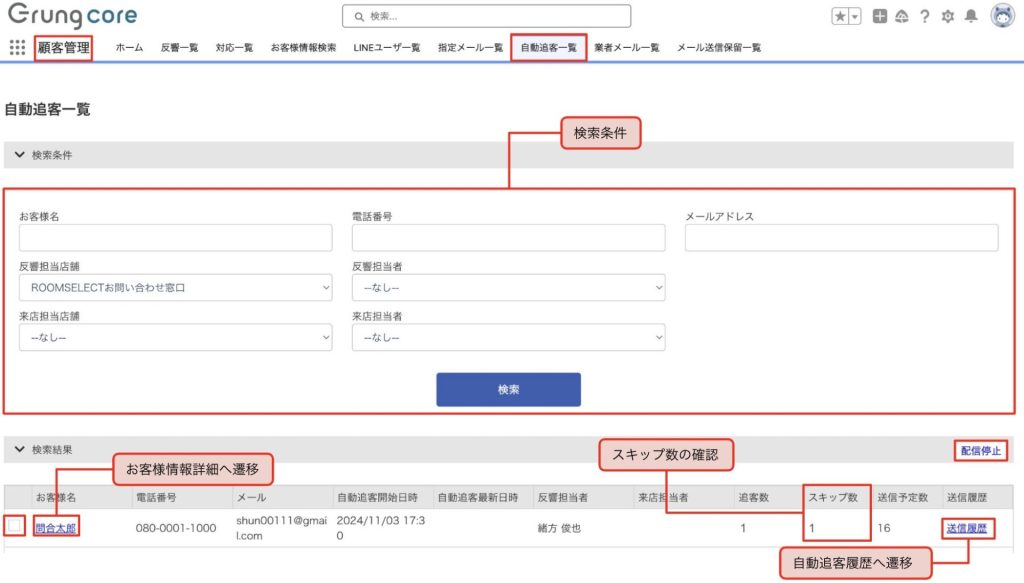Open the 送信履歴 link
This screenshot has width=1024, height=583.
966,528
